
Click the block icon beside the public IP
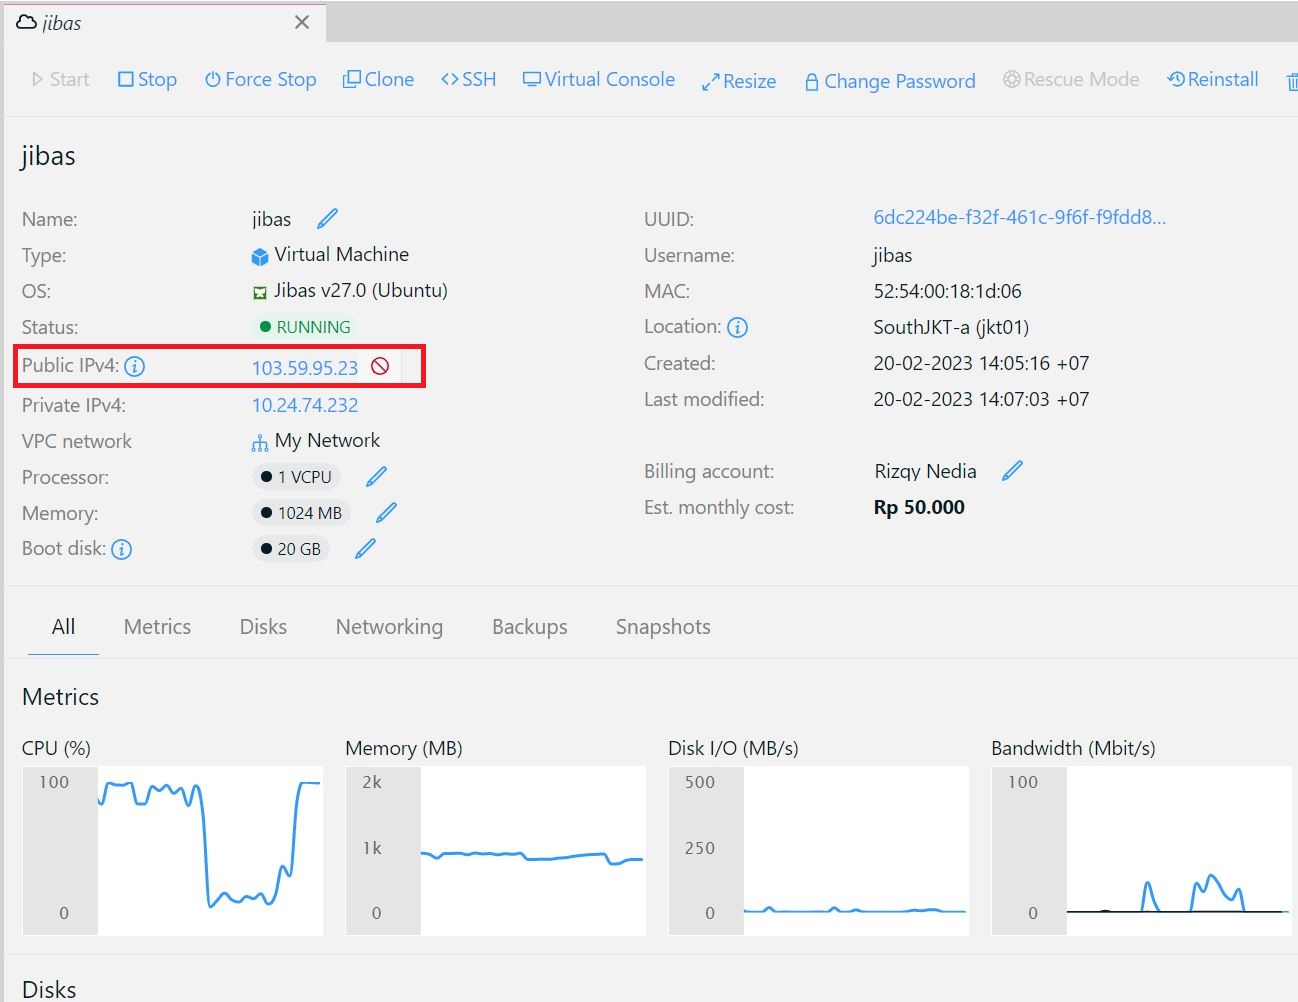[x=379, y=366]
